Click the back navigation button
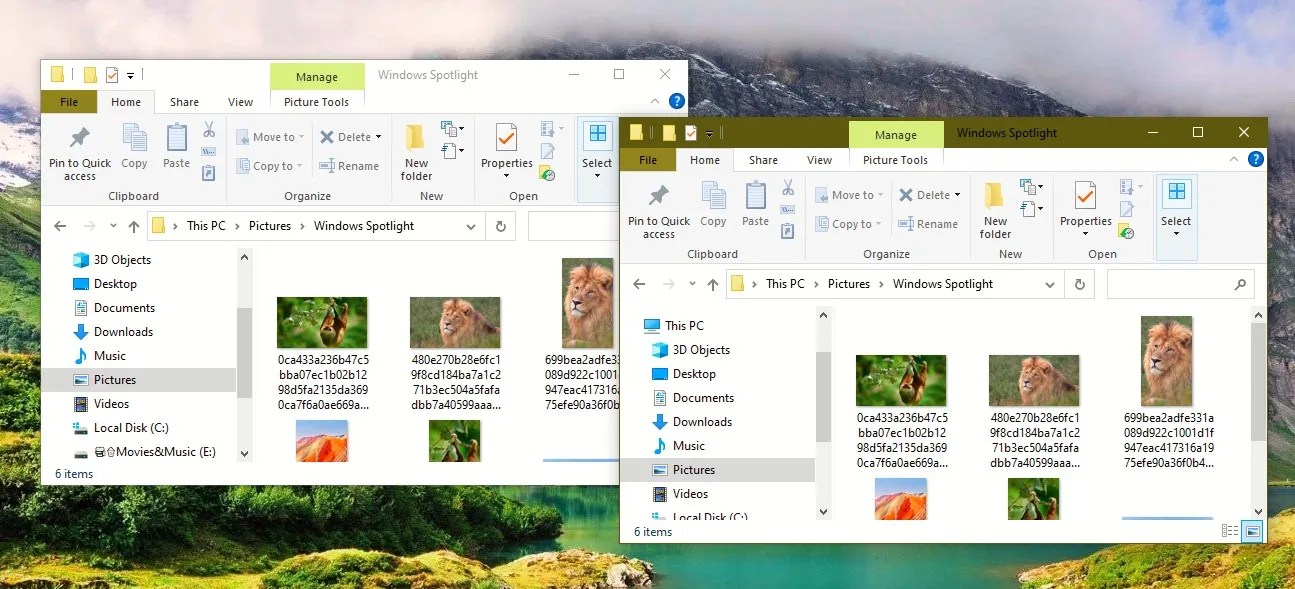This screenshot has width=1295, height=589. click(x=639, y=284)
